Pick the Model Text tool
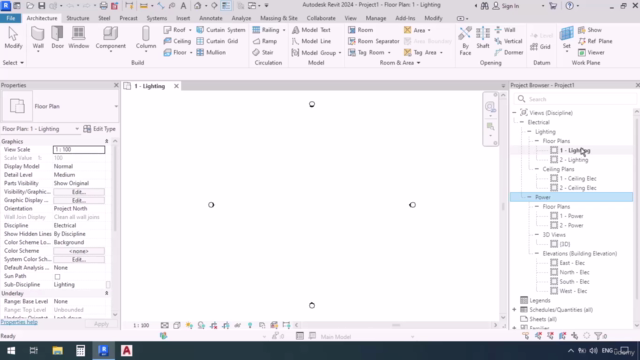 (311, 30)
